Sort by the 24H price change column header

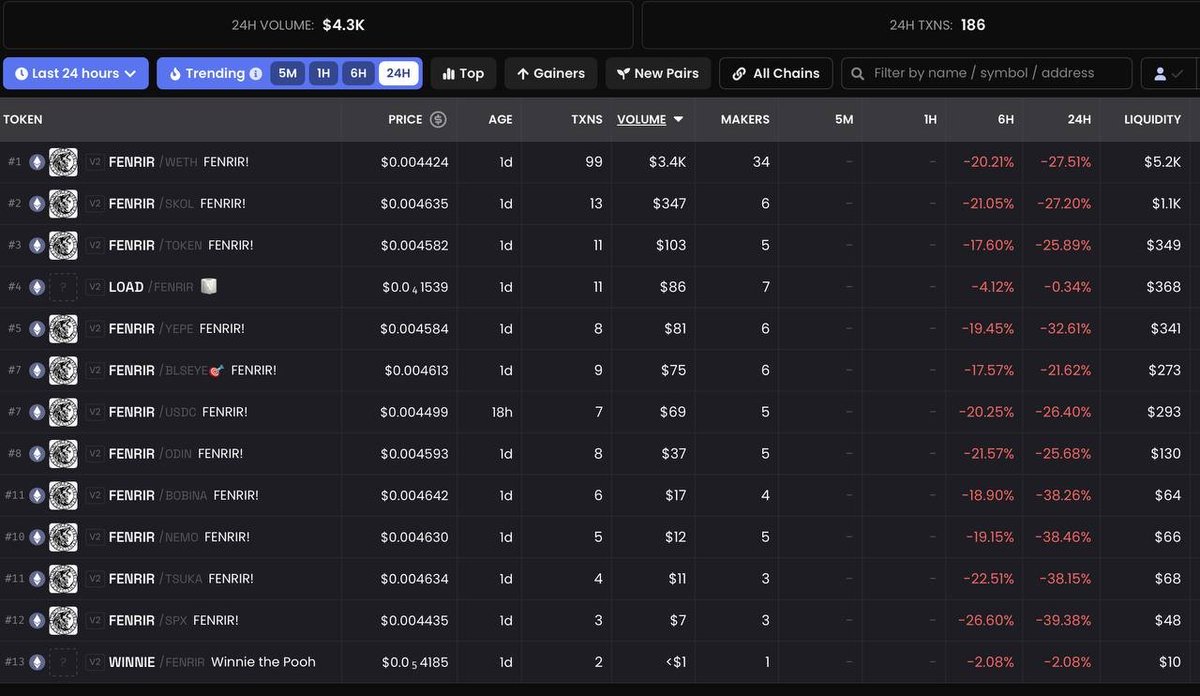coord(1079,119)
